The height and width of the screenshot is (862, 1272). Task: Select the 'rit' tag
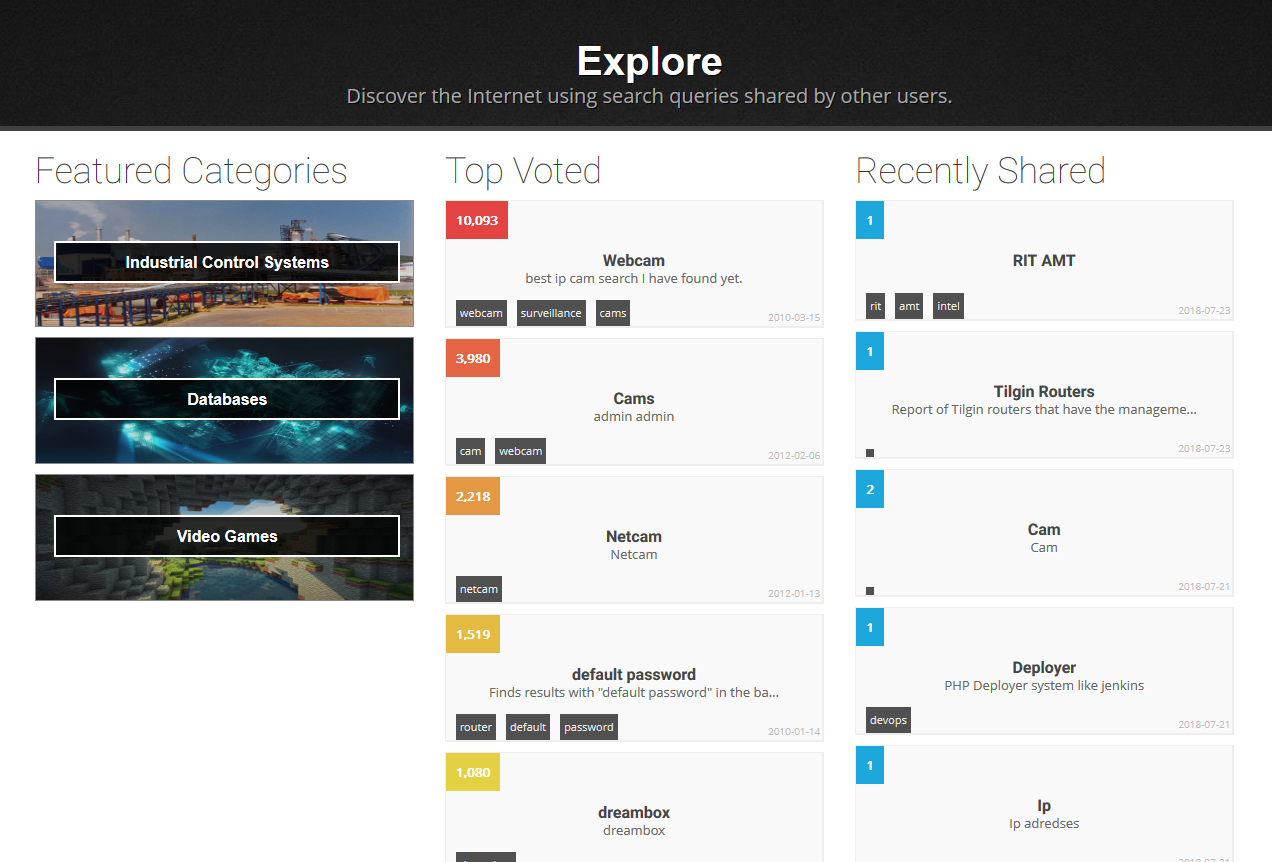coord(875,306)
